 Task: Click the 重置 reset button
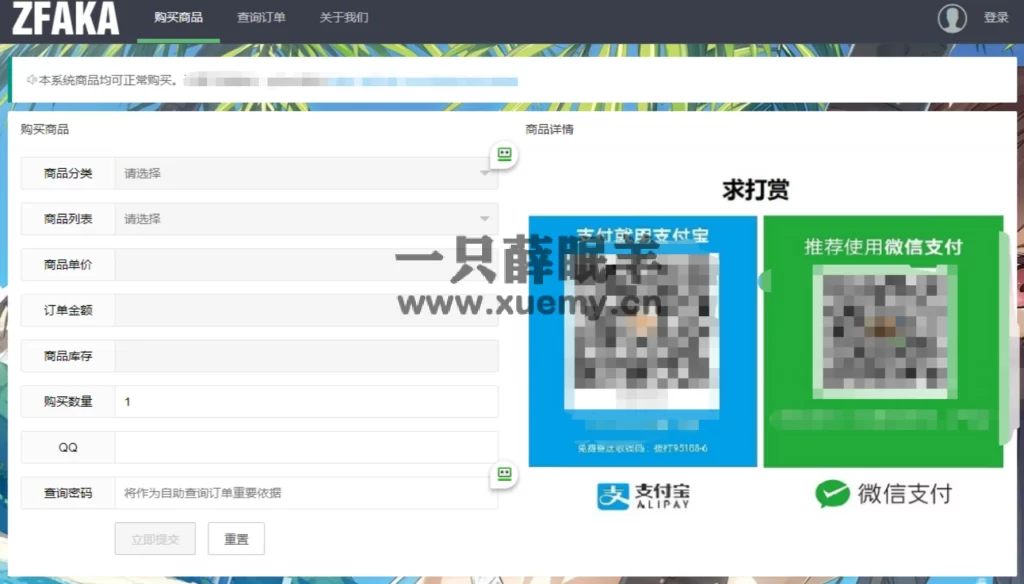pos(236,539)
